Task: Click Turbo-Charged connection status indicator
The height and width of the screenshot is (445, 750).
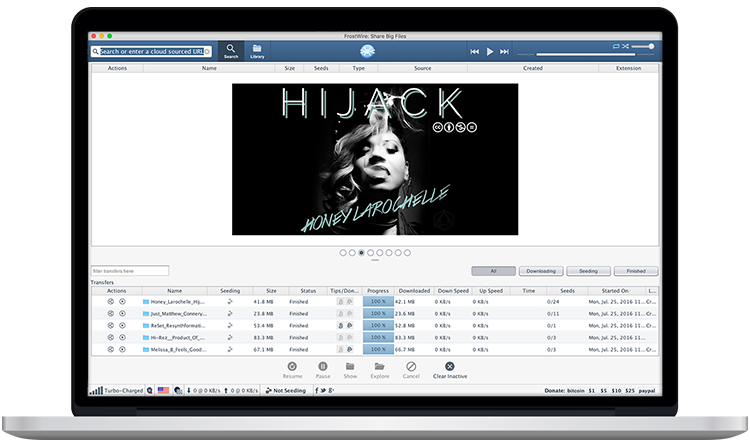Action: pyautogui.click(x=116, y=390)
